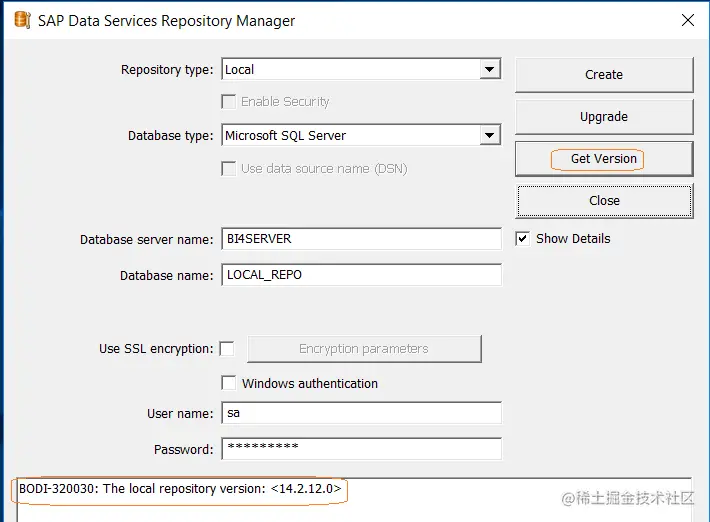Click the Database server name field BI4SERVER
The height and width of the screenshot is (522, 710).
coord(361,239)
